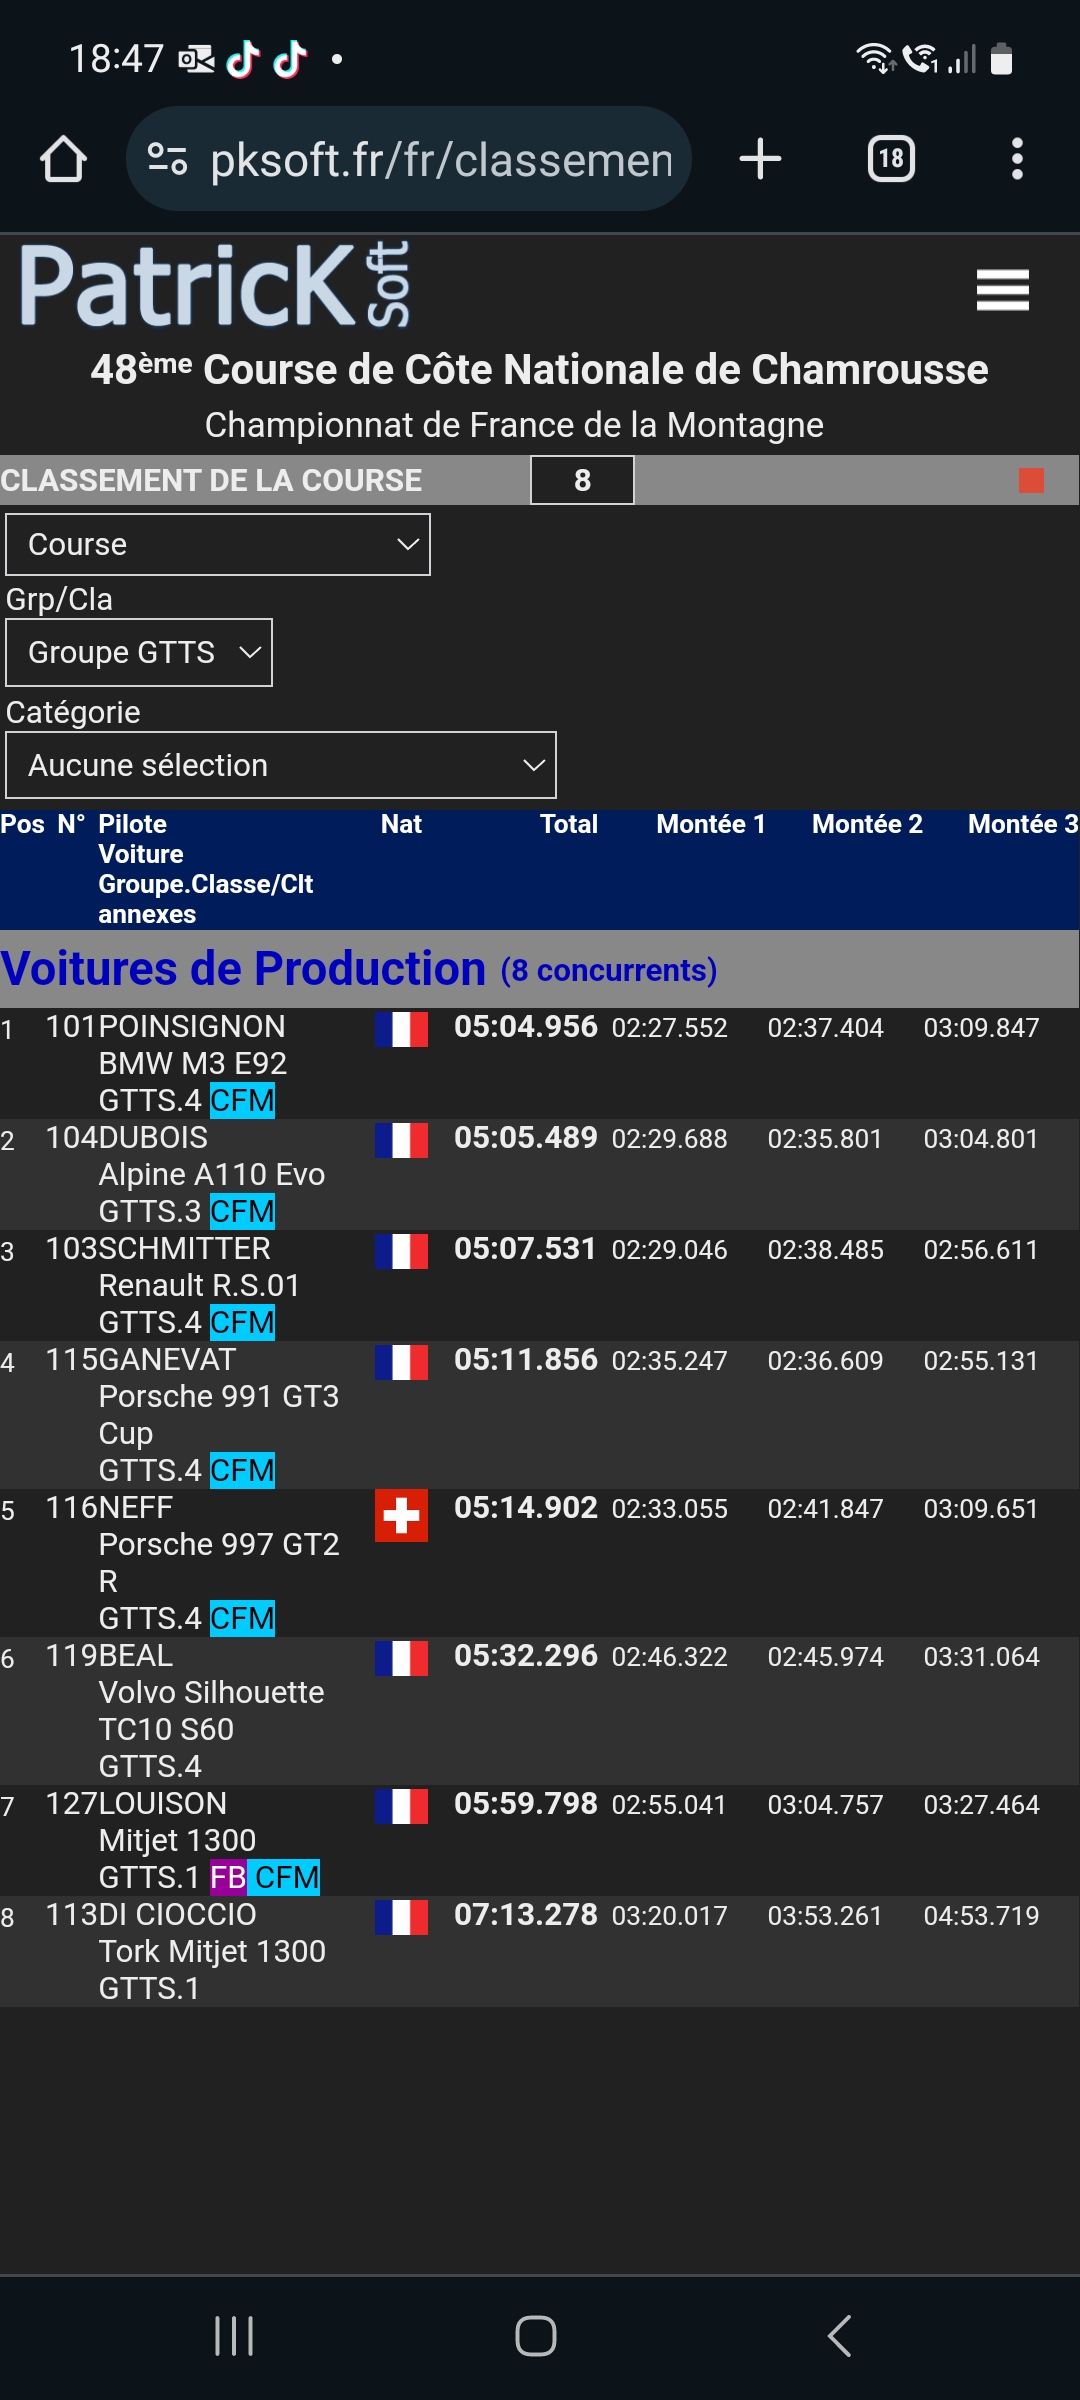Open a new browser tab
Screen dimensions: 1080x2400
[760, 159]
